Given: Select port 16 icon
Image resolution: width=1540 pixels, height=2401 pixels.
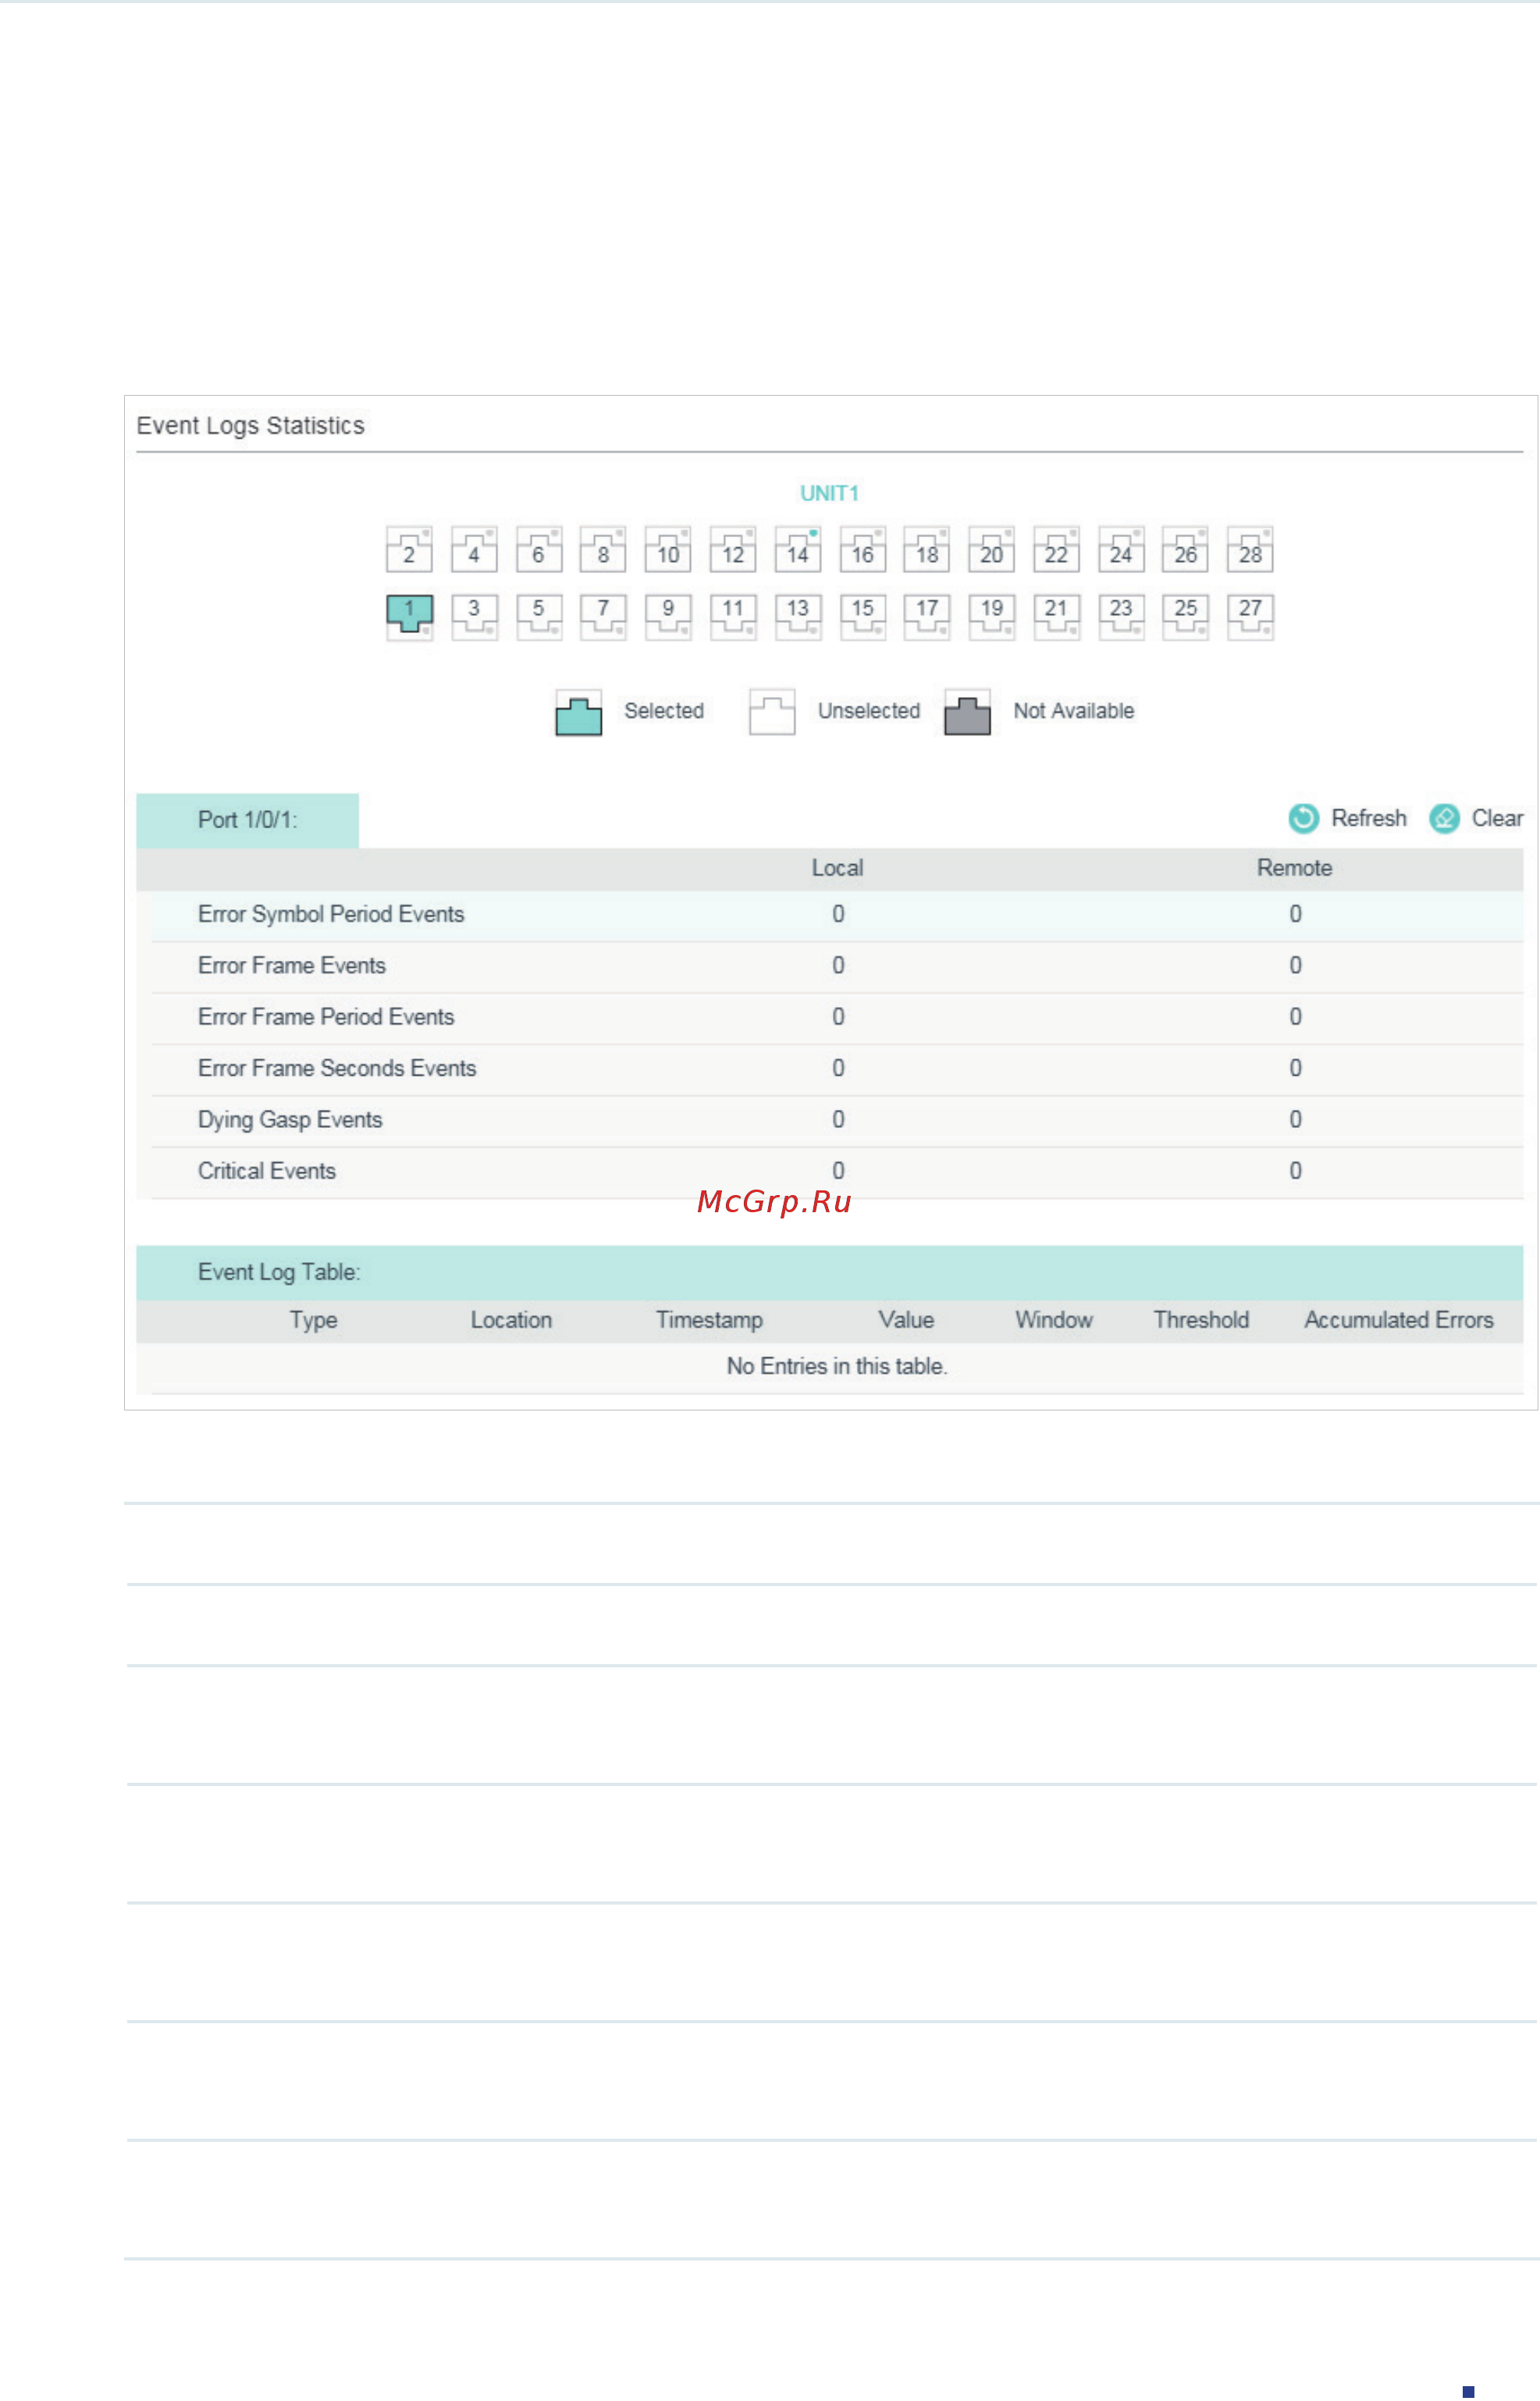Looking at the screenshot, I should point(863,549).
